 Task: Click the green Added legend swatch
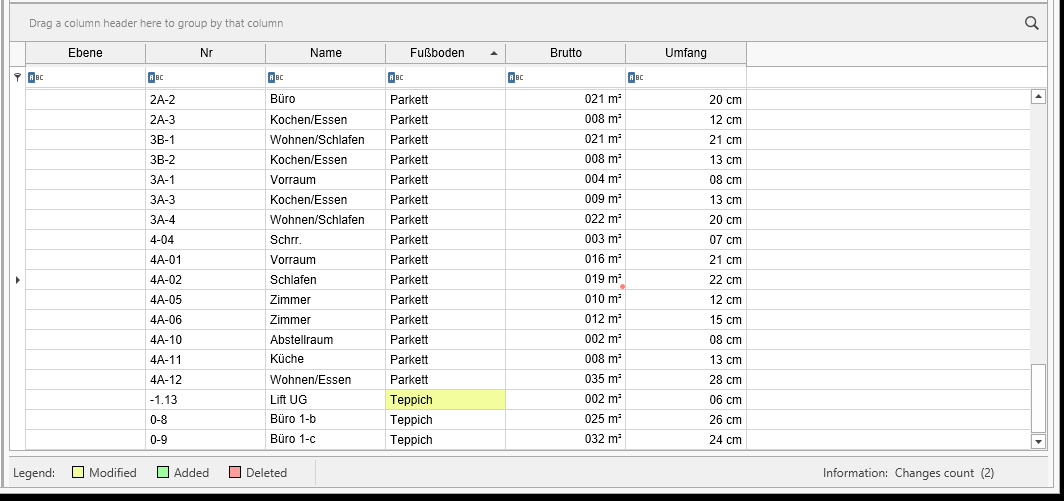coord(163,472)
